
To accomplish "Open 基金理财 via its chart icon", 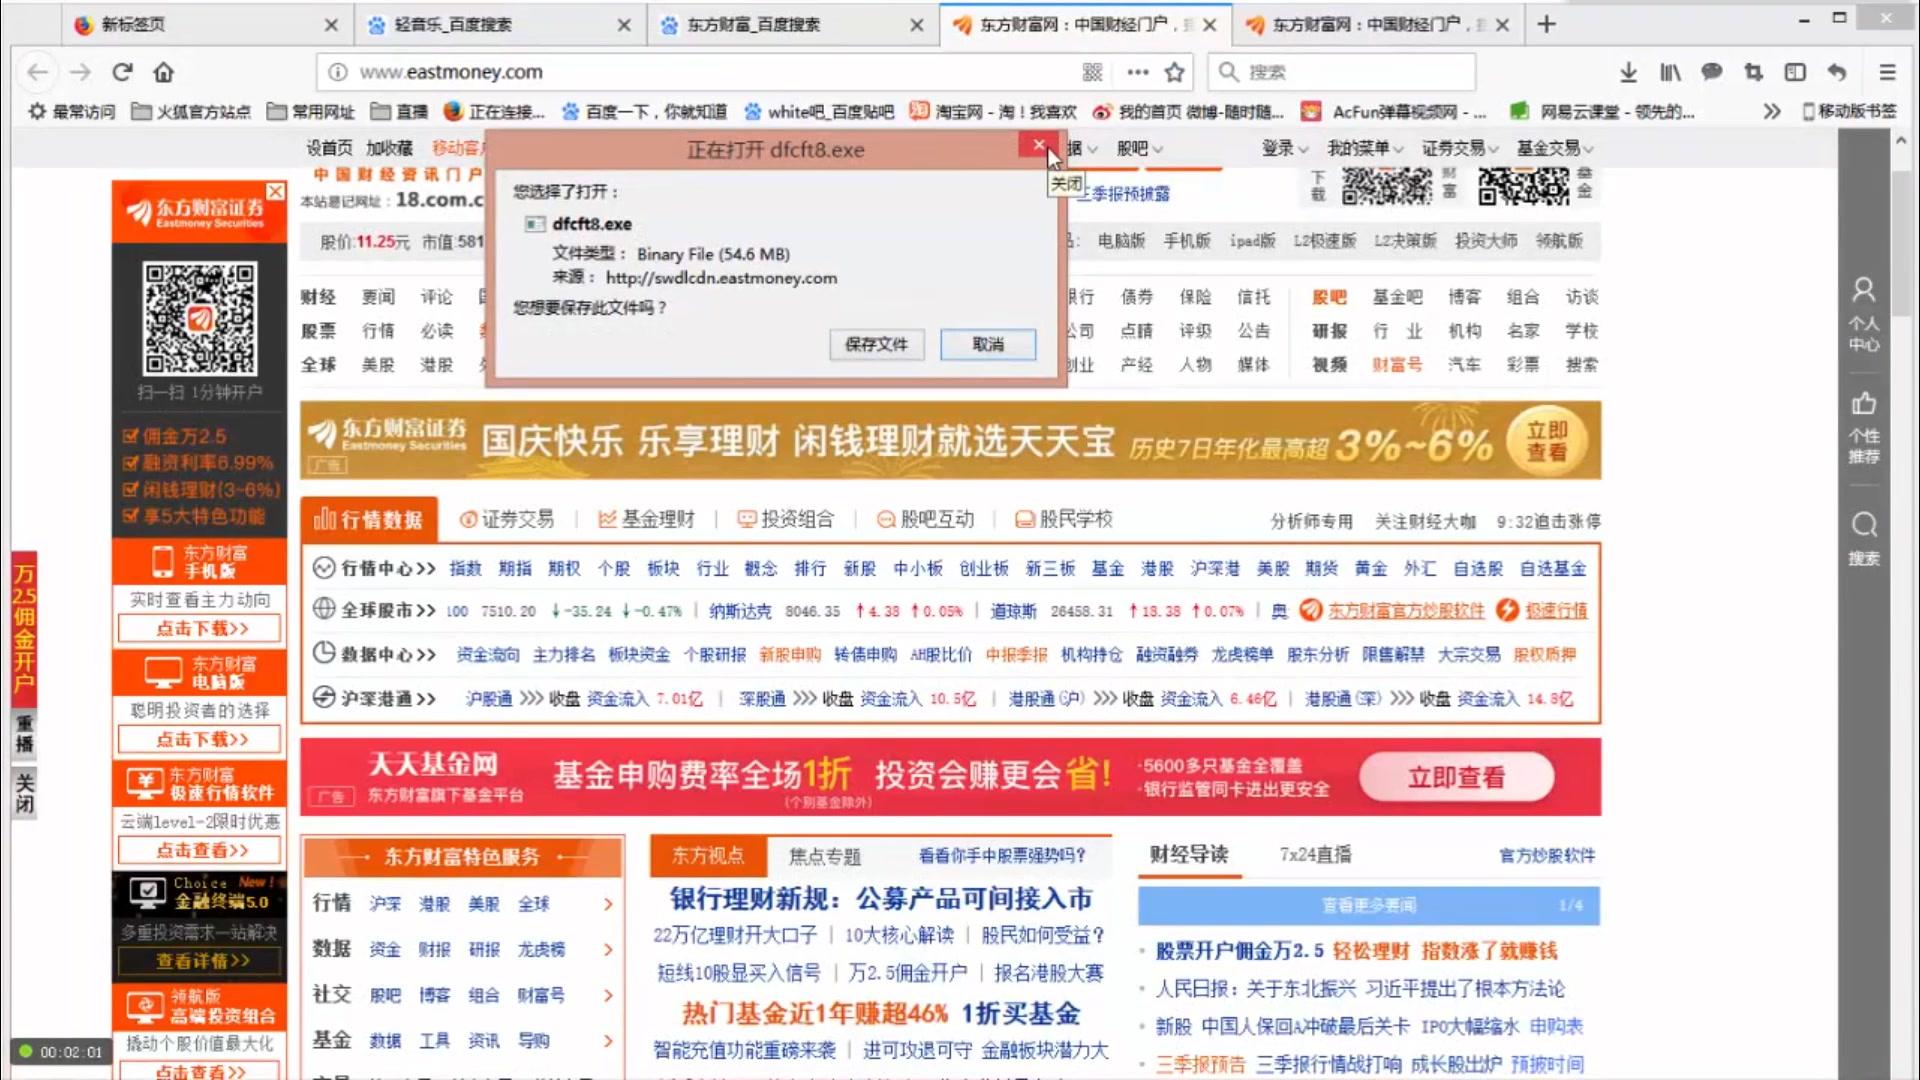I will (606, 519).
